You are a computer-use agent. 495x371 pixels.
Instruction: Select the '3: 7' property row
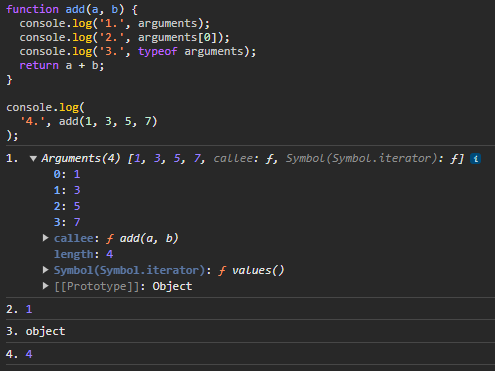click(67, 222)
